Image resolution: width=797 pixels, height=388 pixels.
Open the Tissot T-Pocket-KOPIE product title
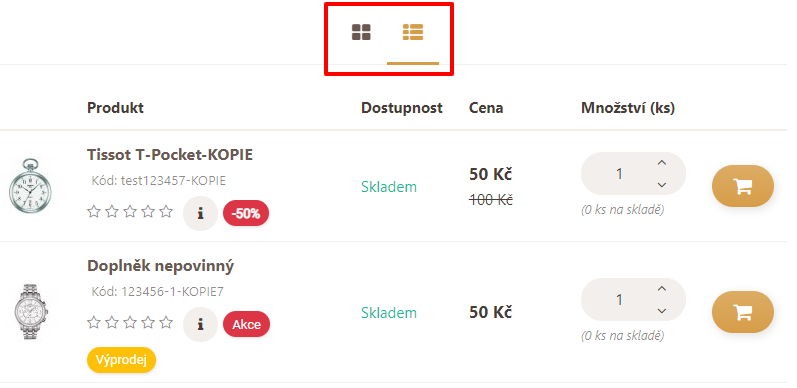click(170, 155)
